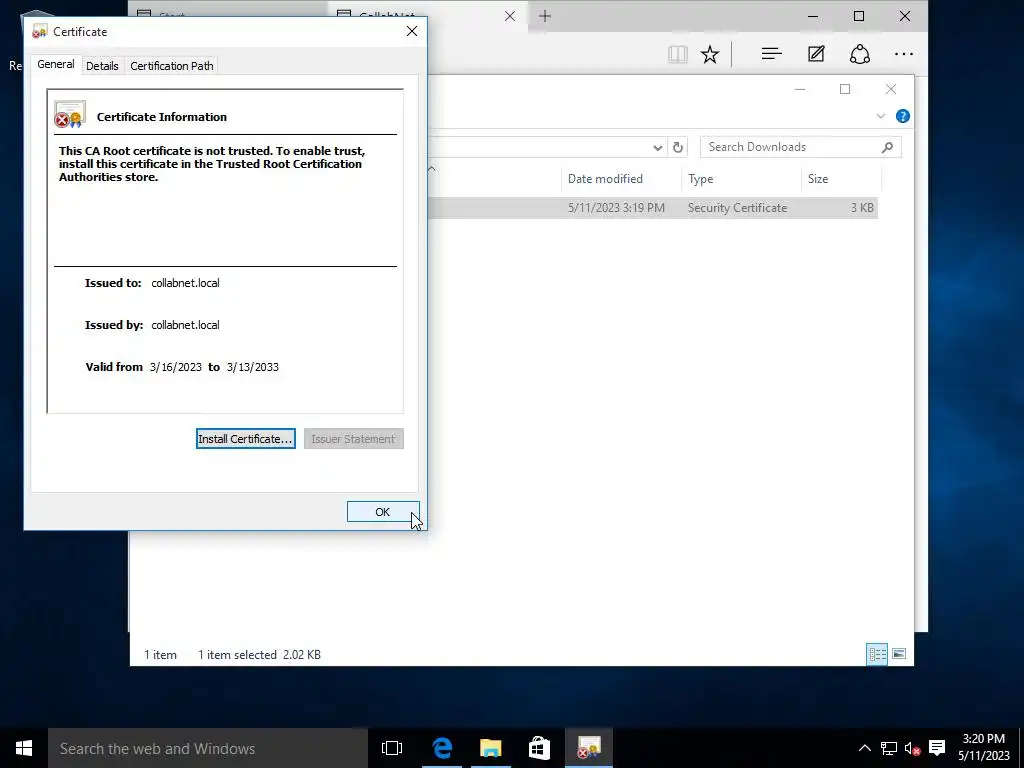Close the CollabNet Edge tab
Screen dimensions: 1024x768
[510, 16]
